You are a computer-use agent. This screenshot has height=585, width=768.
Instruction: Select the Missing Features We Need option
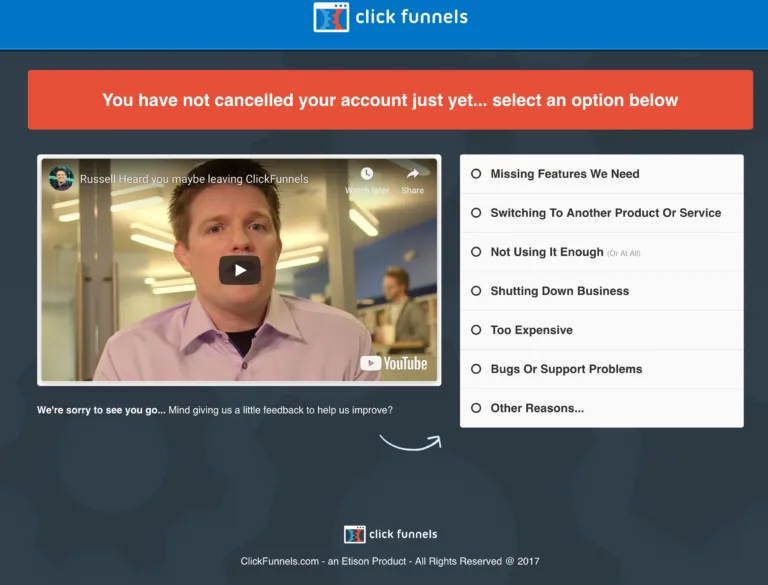601,174
